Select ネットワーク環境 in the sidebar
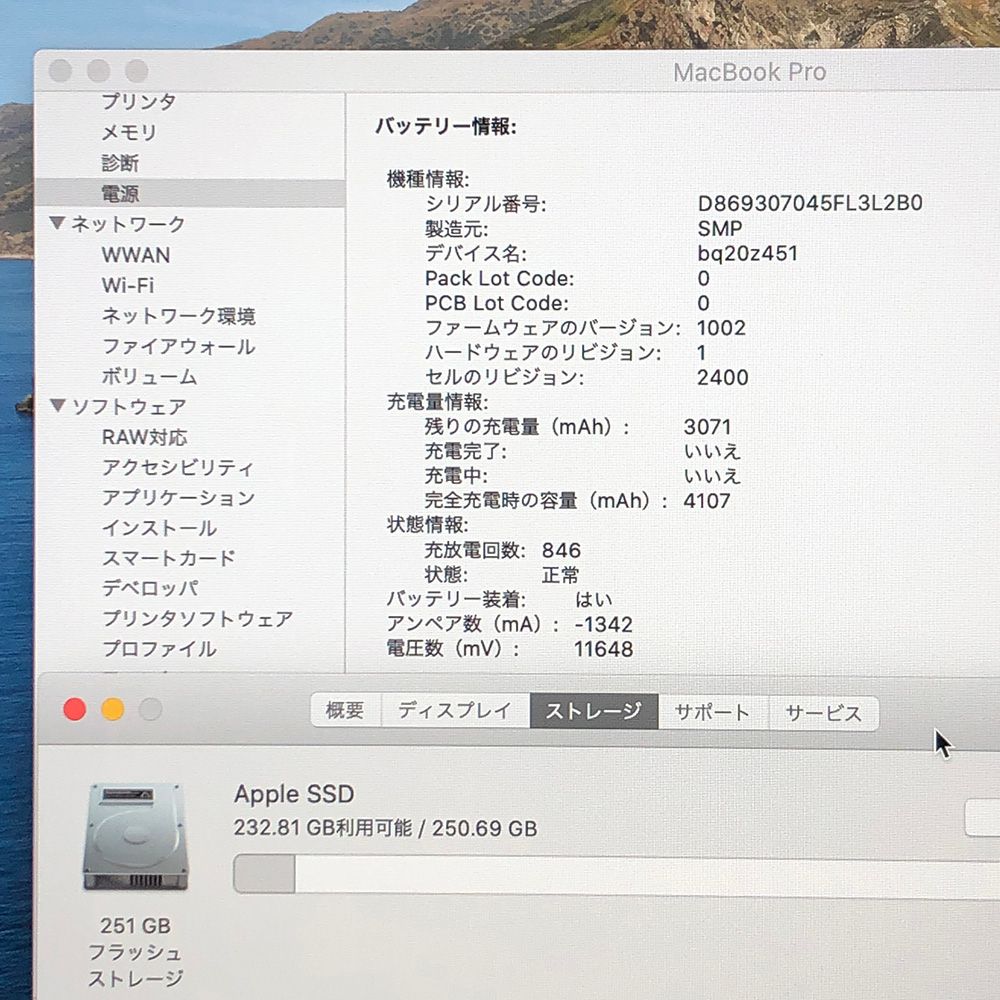This screenshot has height=1000, width=1000. pyautogui.click(x=179, y=316)
